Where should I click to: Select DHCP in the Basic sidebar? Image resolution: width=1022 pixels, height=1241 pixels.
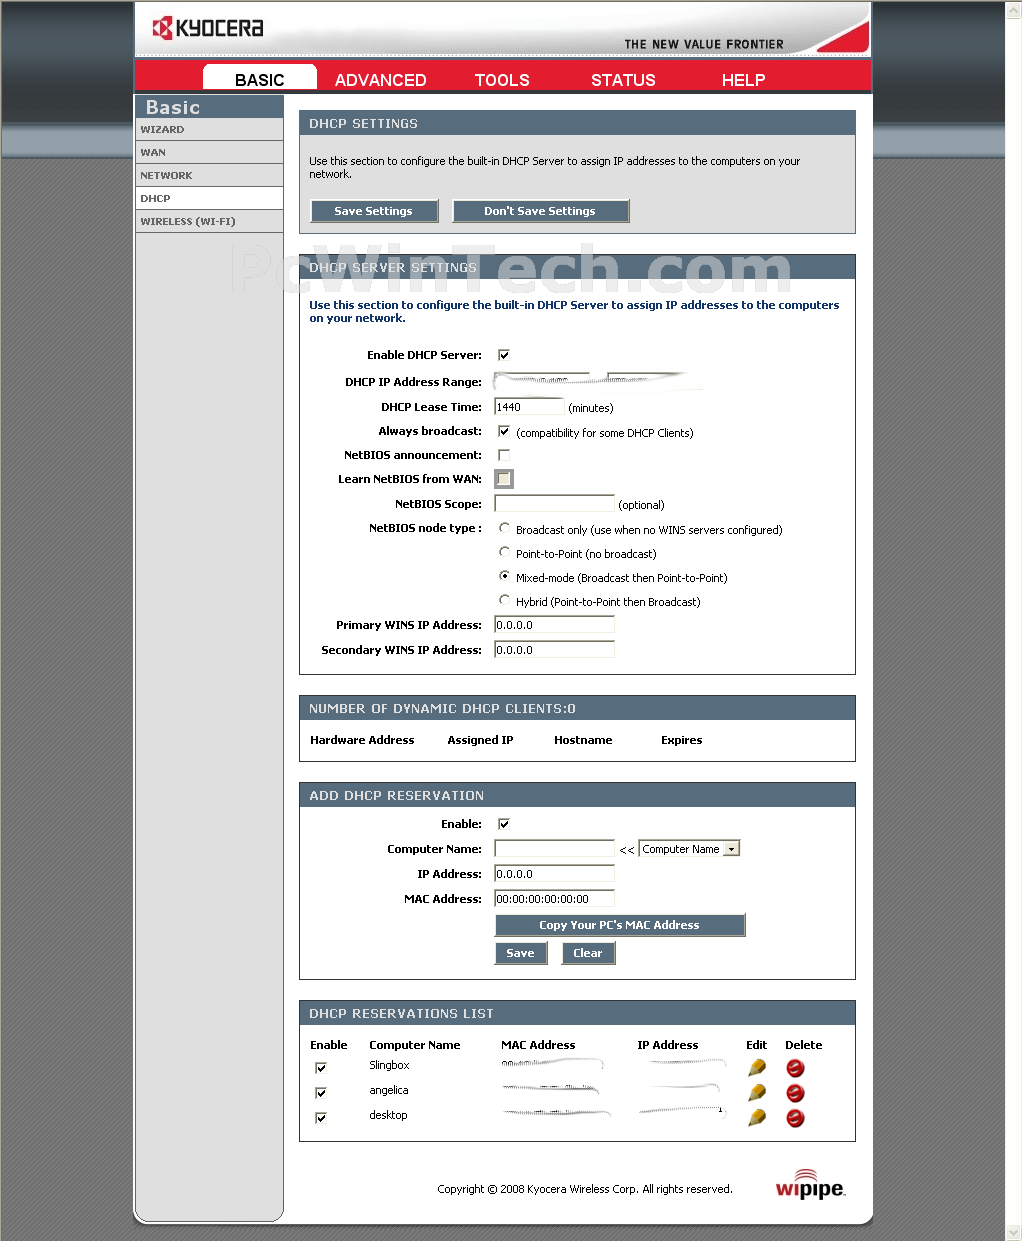coord(209,199)
